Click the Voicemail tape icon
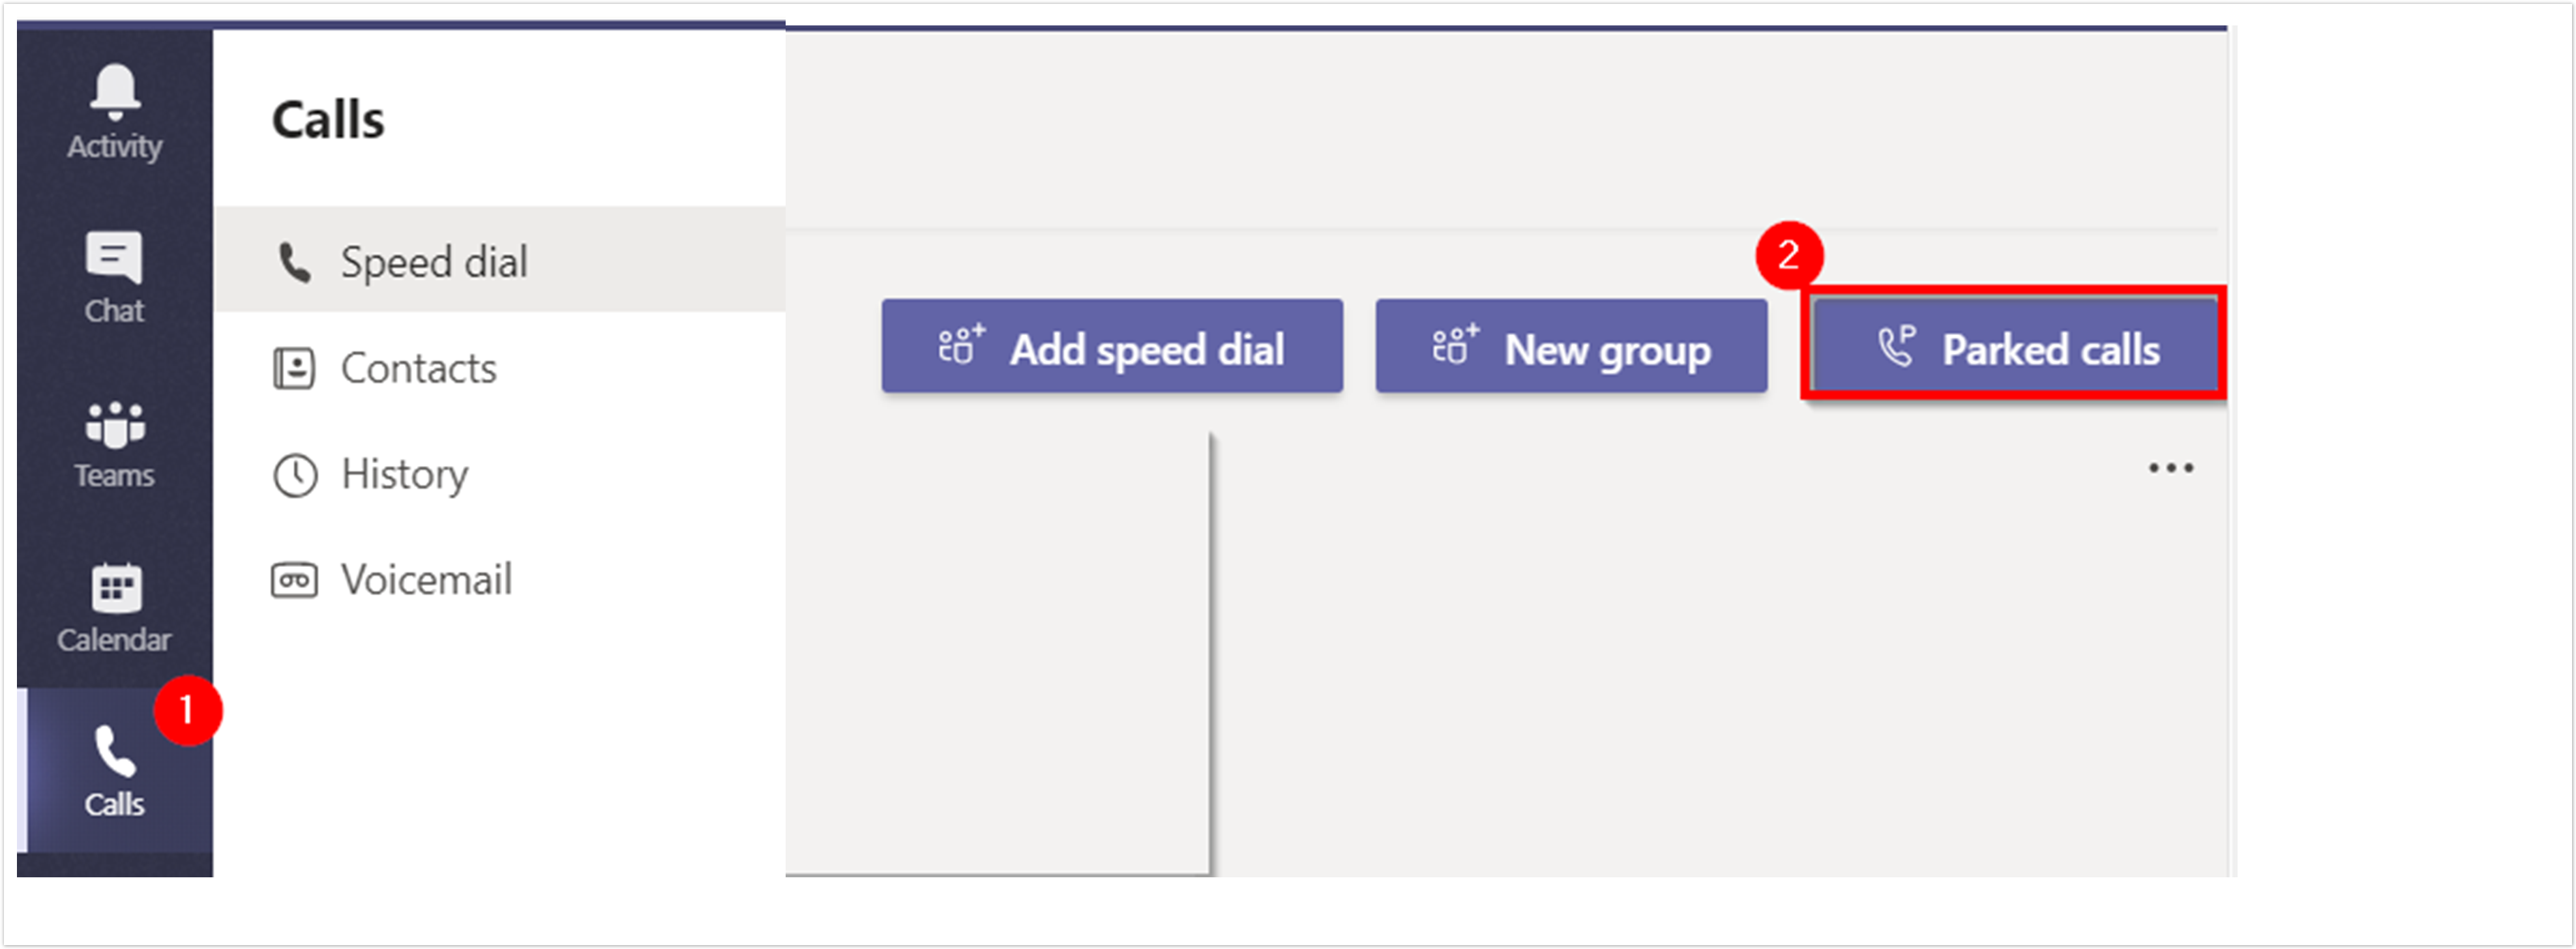Image resolution: width=2576 pixels, height=949 pixels. 294,580
